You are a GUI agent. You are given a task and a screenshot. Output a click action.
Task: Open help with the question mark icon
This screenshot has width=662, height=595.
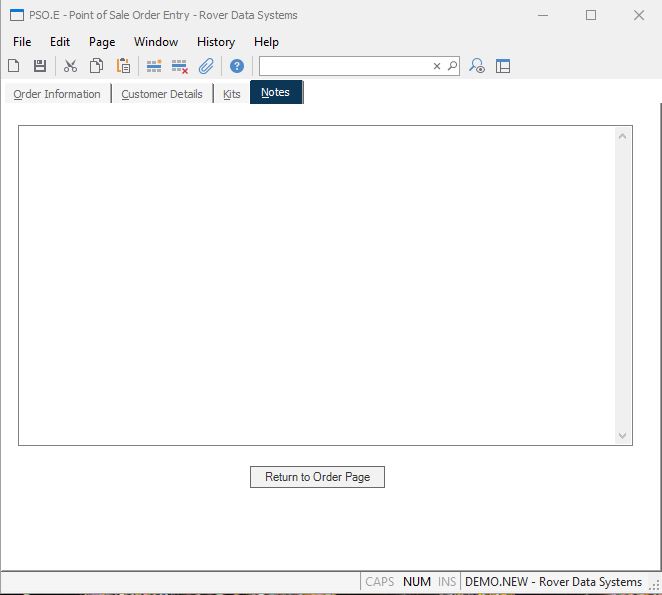coord(237,66)
